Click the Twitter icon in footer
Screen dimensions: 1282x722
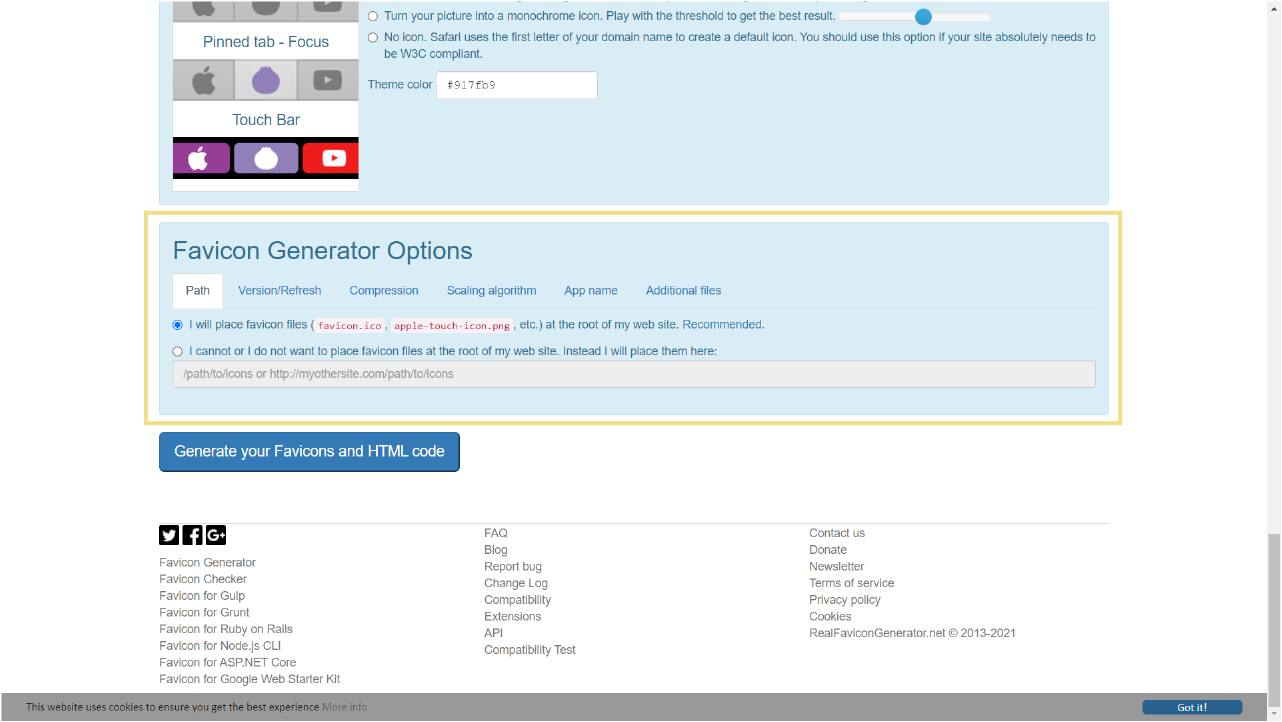169,535
